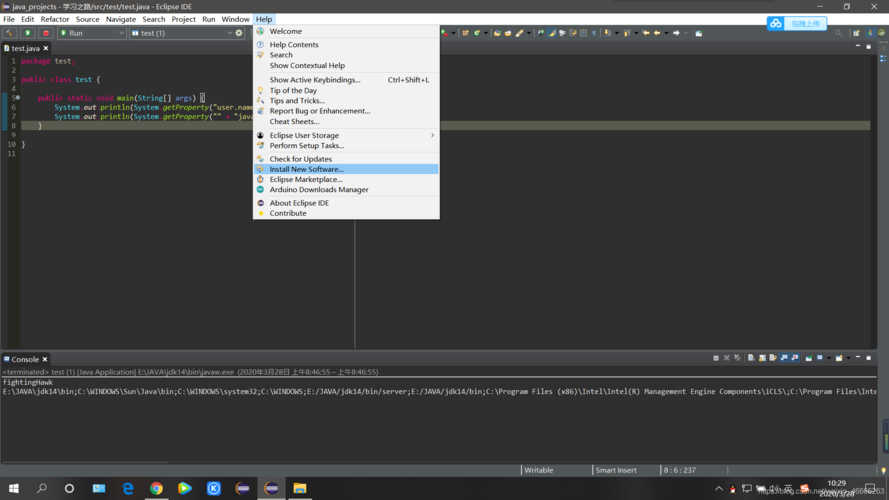Toggle Show Whitespace Characters pilcrow icon
Screen dimensions: 889x500
pyautogui.click(x=594, y=33)
